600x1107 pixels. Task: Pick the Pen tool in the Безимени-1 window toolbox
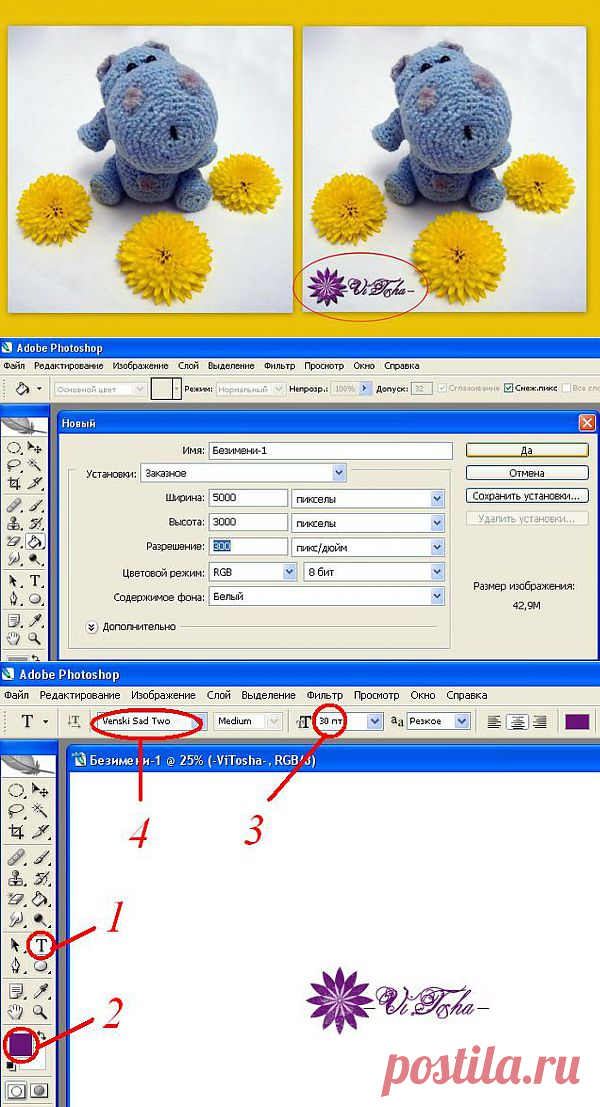click(15, 964)
